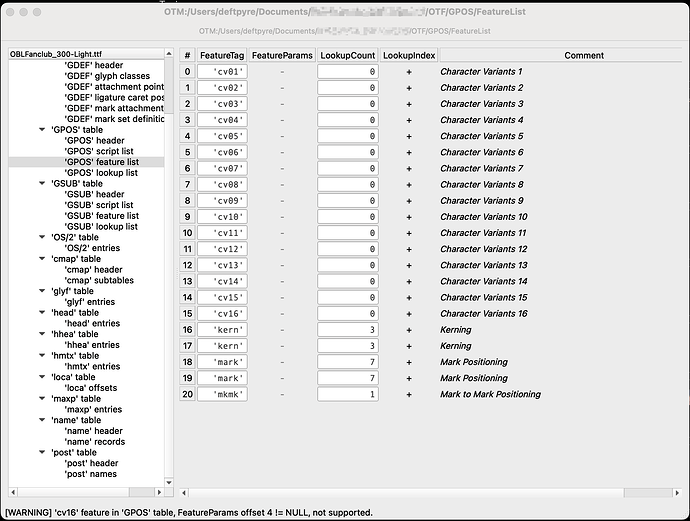Open 'hmtx' entries tree item
Screen dimensions: 690x521
[x=92, y=366]
